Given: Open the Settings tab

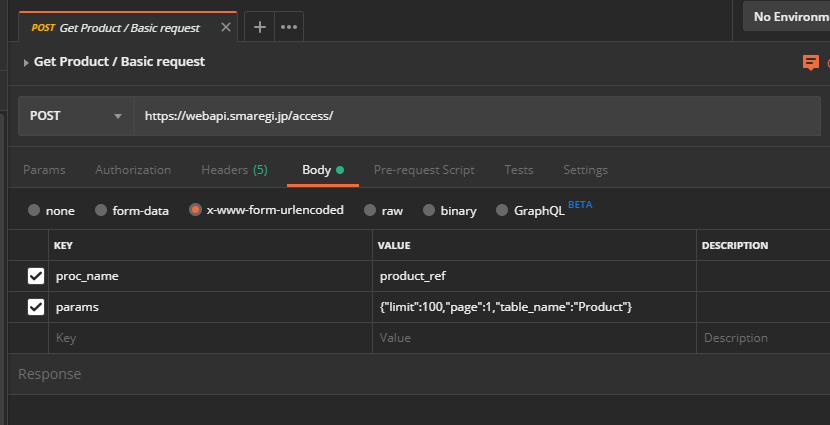Looking at the screenshot, I should [x=585, y=170].
